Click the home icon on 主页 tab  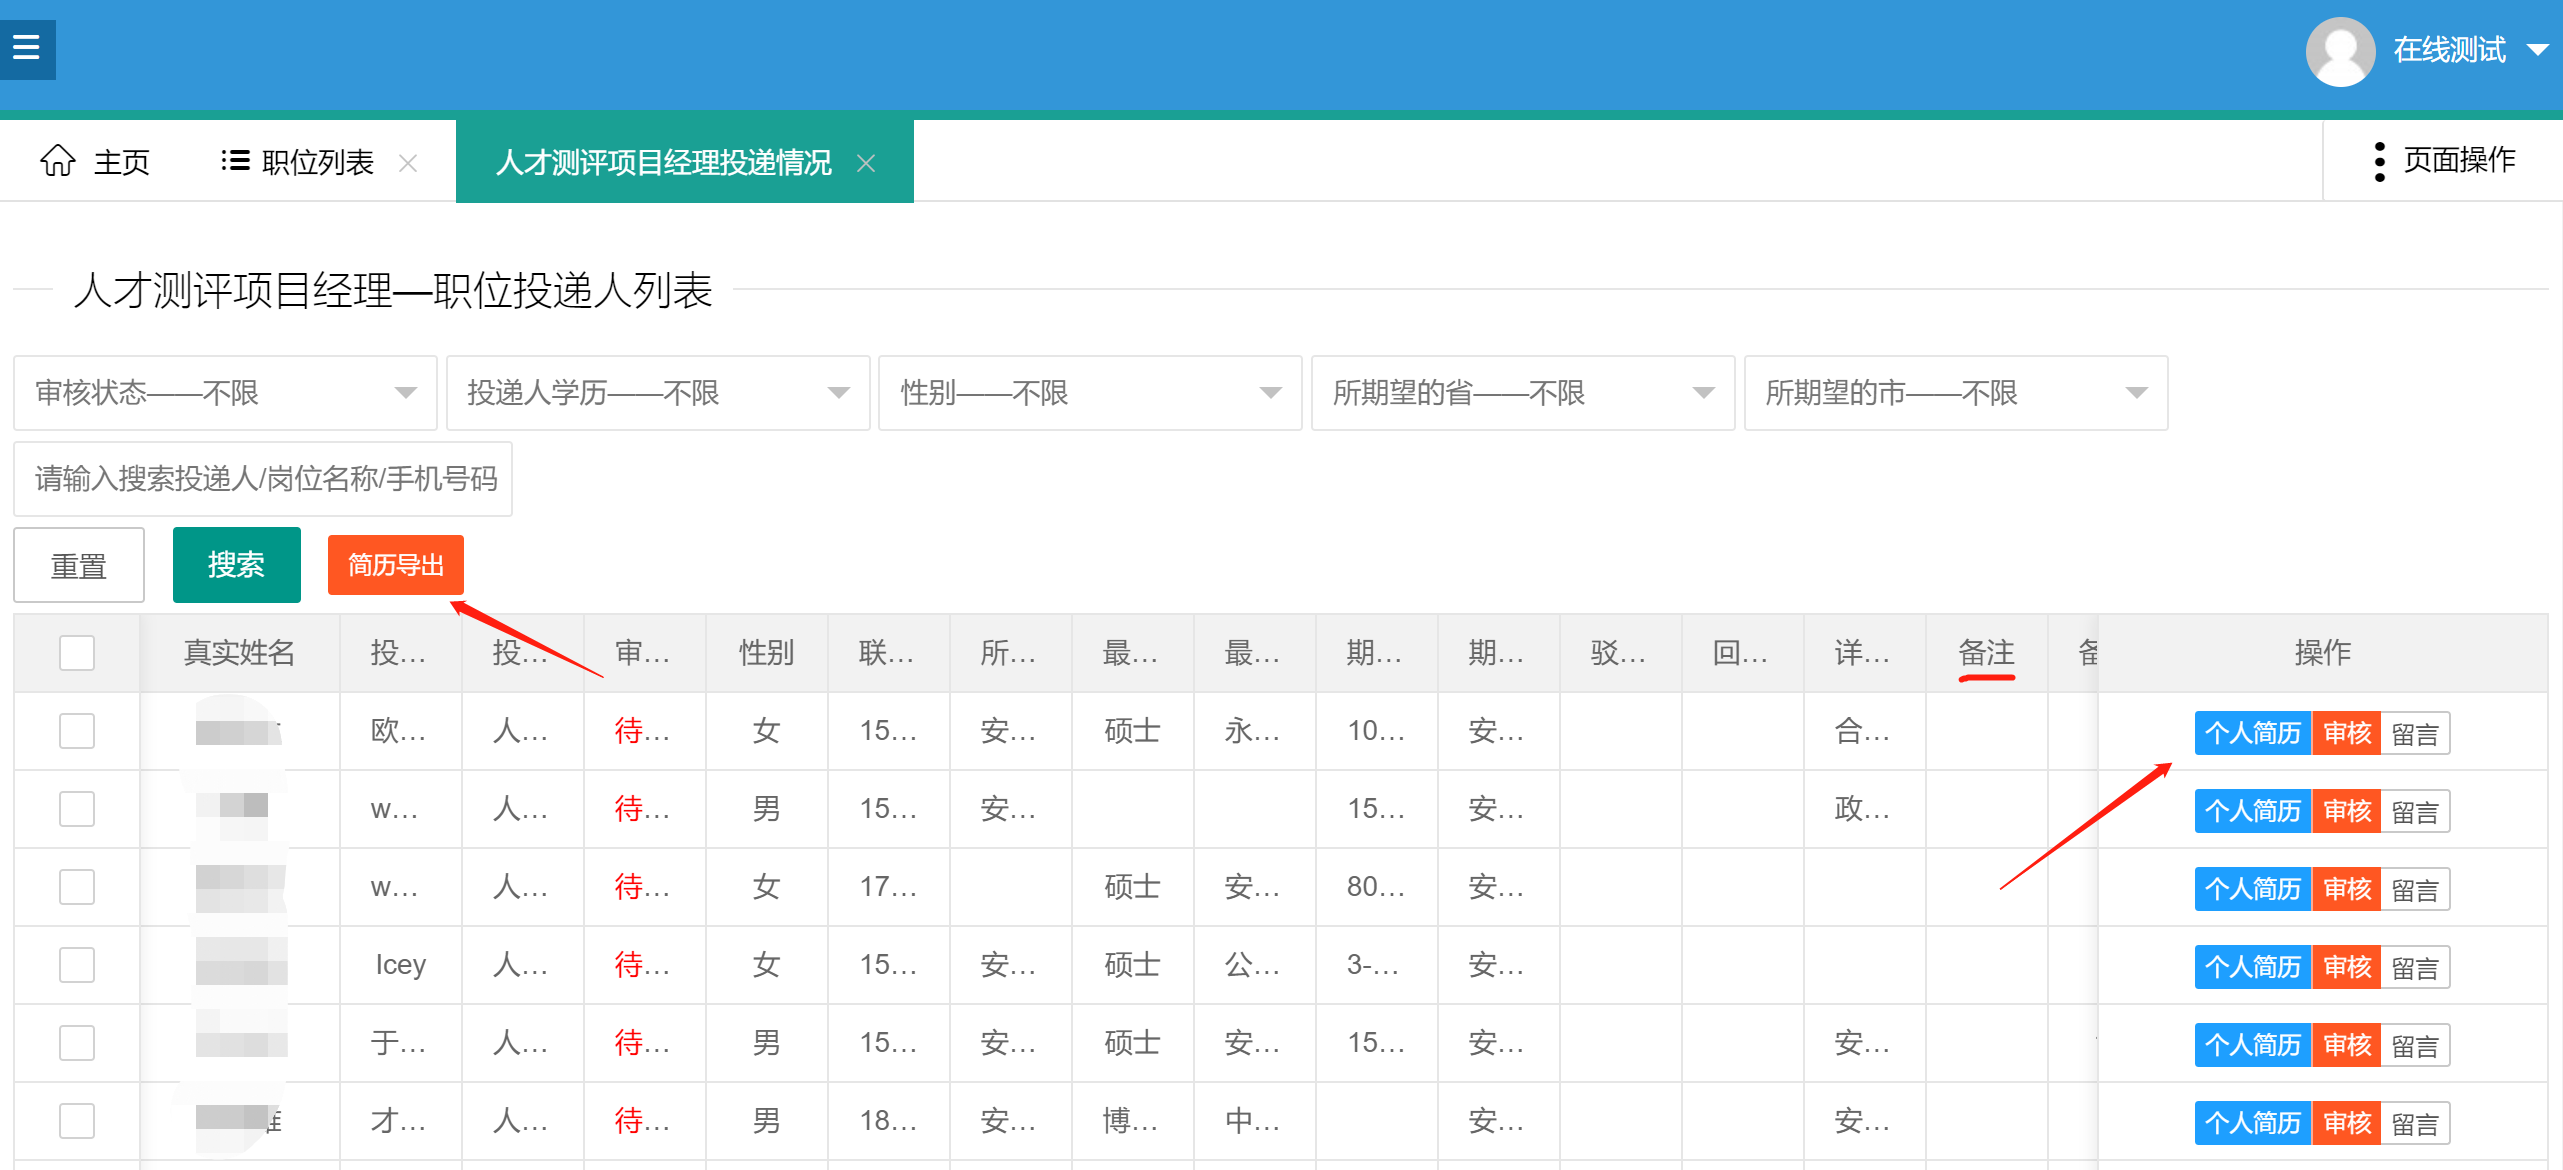pyautogui.click(x=58, y=160)
